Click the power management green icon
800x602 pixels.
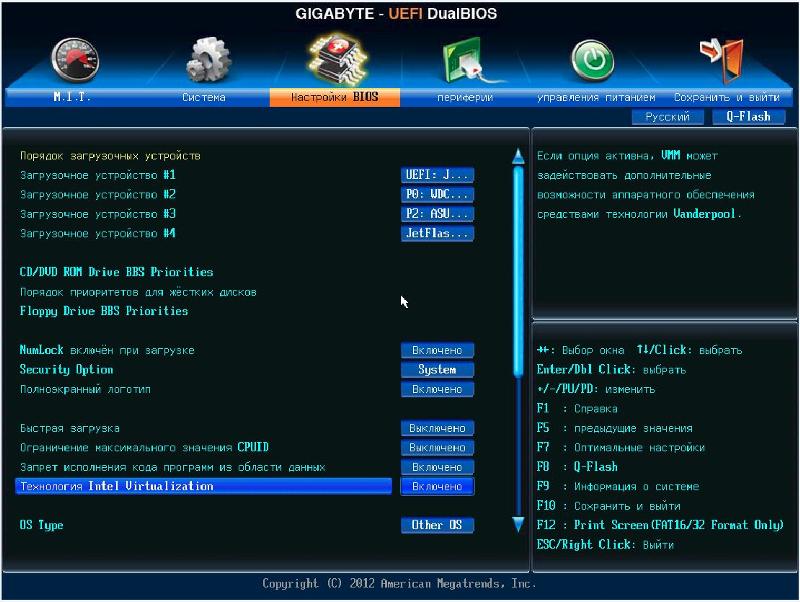592,61
